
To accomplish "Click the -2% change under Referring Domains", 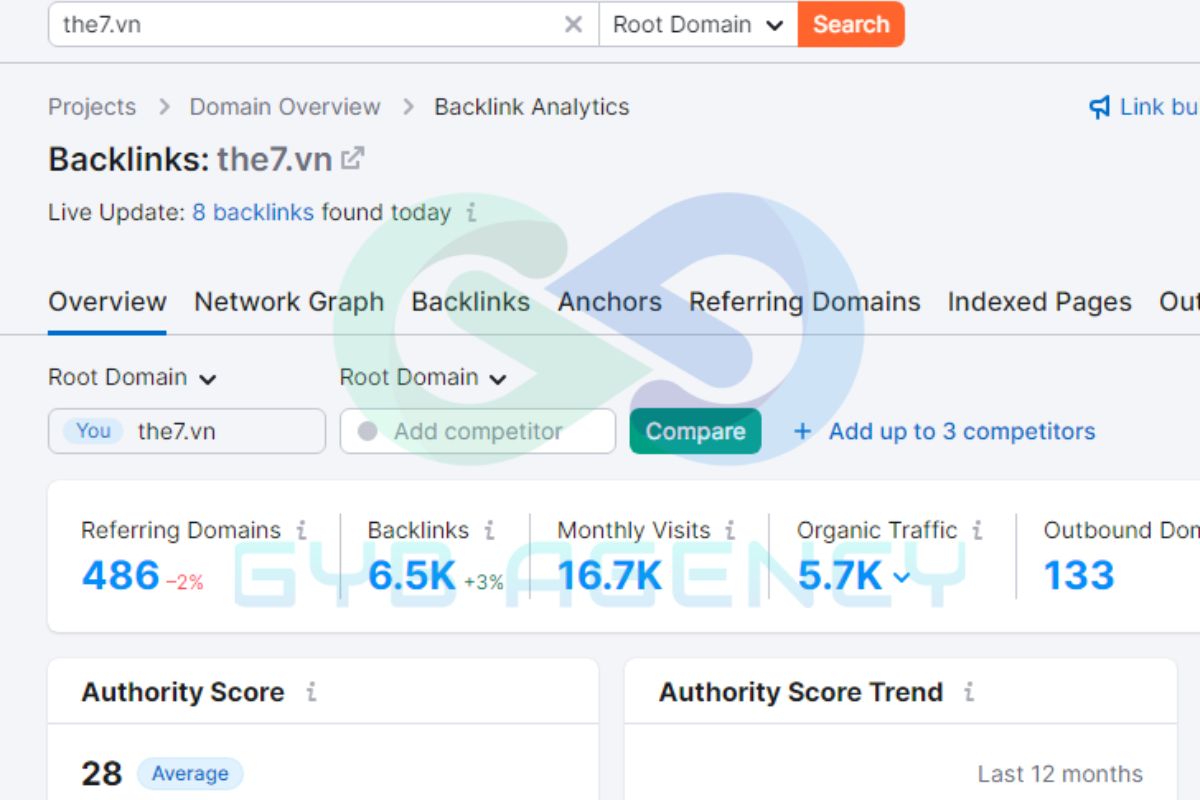I will click(185, 582).
